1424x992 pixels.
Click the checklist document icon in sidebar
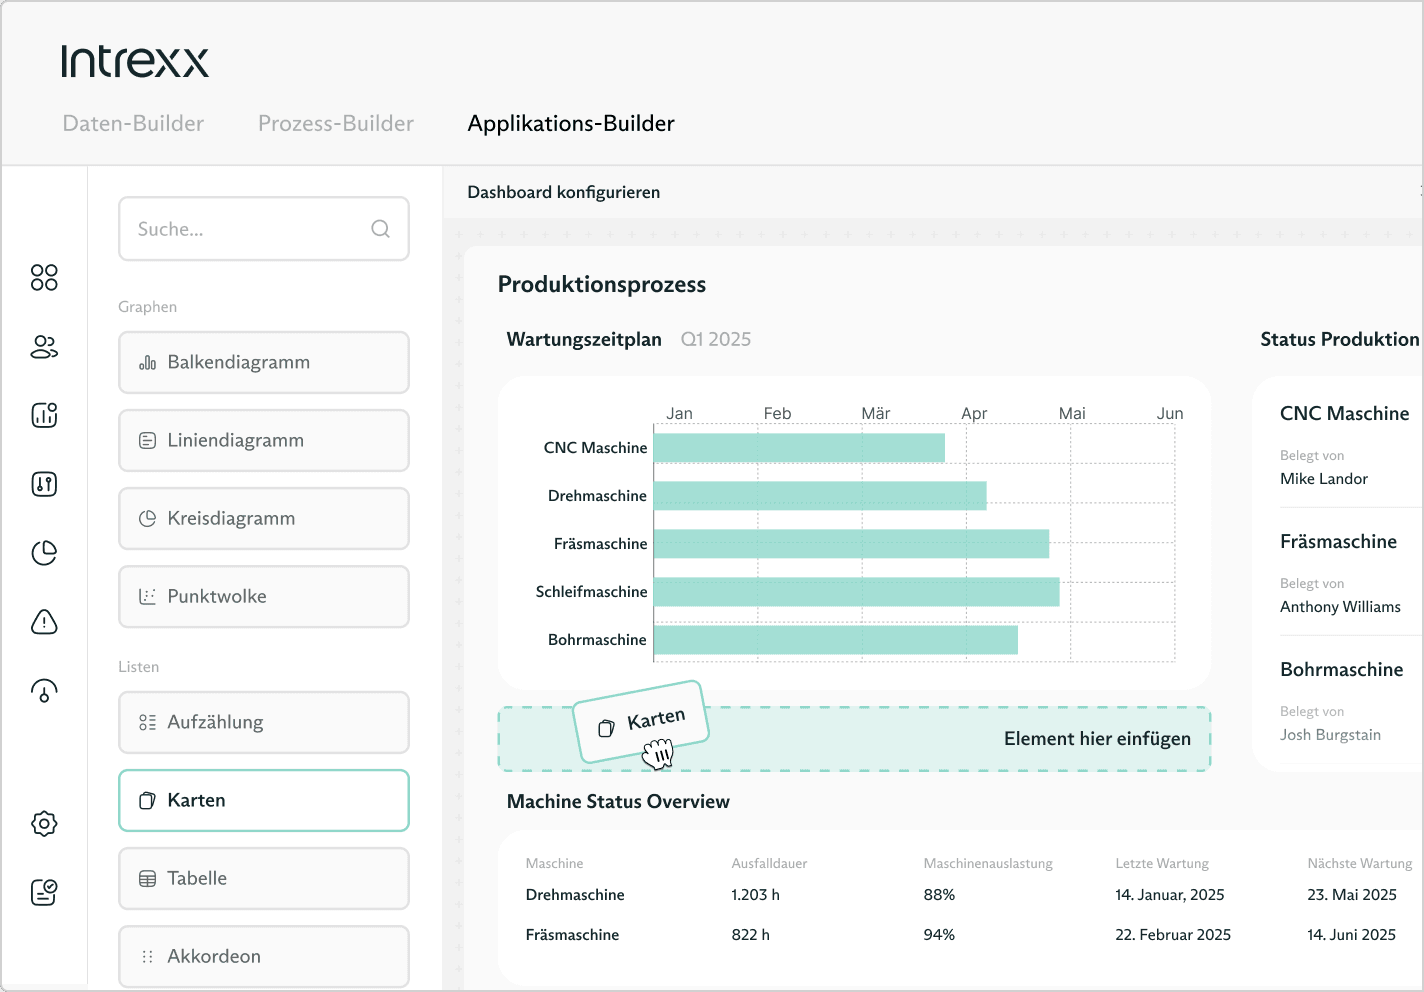click(x=44, y=892)
